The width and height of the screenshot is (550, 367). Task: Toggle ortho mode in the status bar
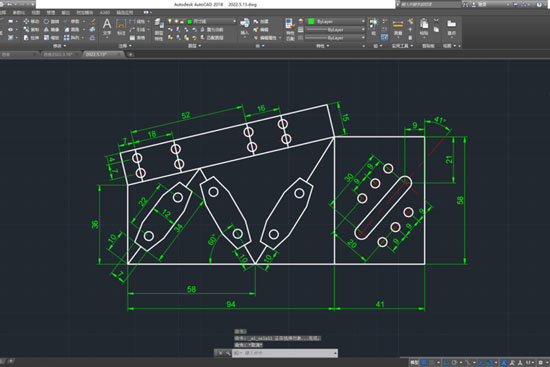[445, 362]
